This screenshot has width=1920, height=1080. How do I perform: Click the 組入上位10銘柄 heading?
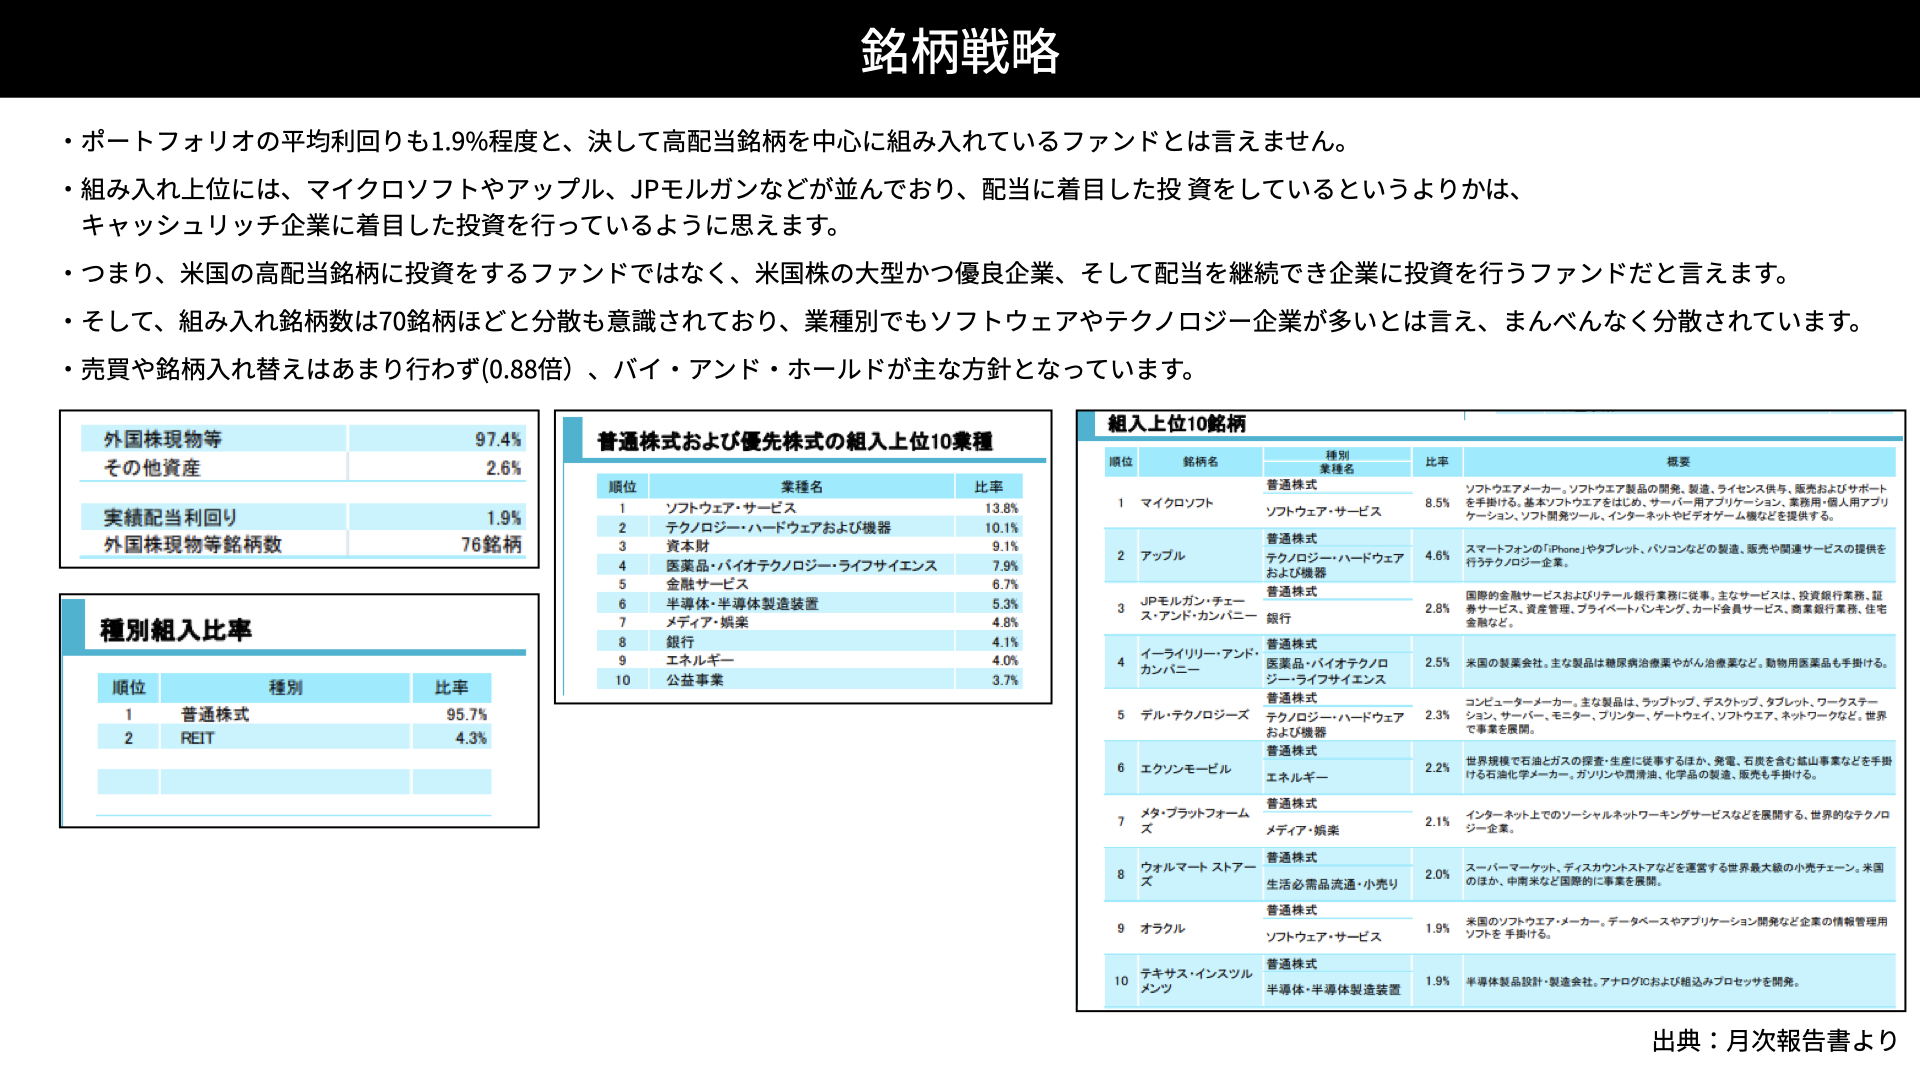(x=1176, y=424)
